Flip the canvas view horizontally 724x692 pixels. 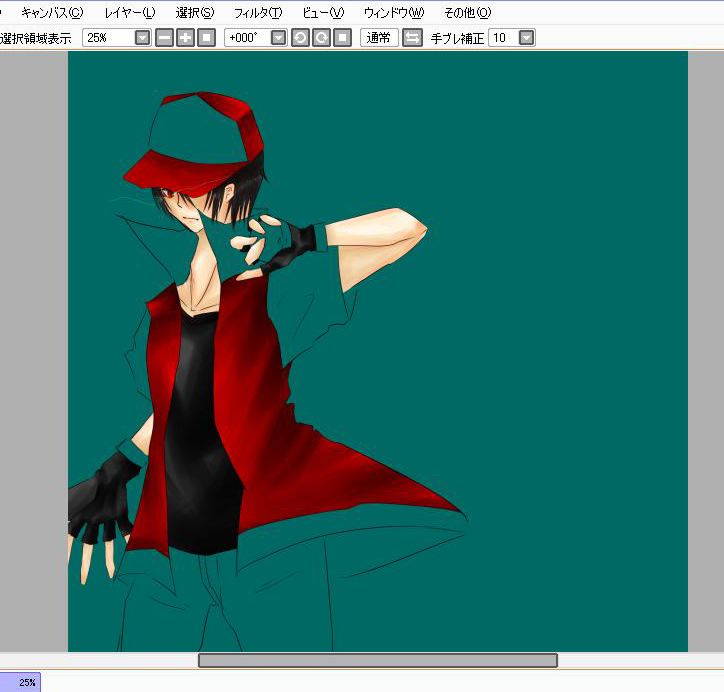click(x=412, y=38)
